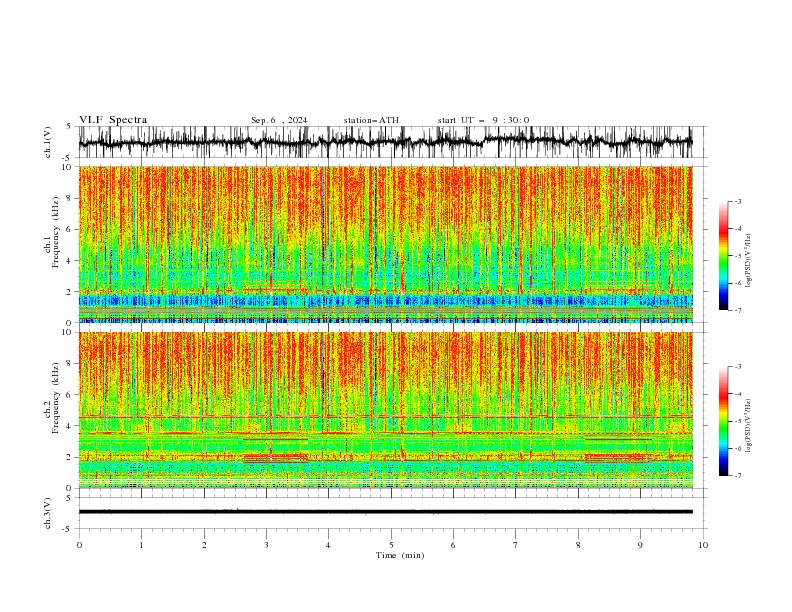Click the "-7" tick on ch.2 colorbar

(737, 476)
